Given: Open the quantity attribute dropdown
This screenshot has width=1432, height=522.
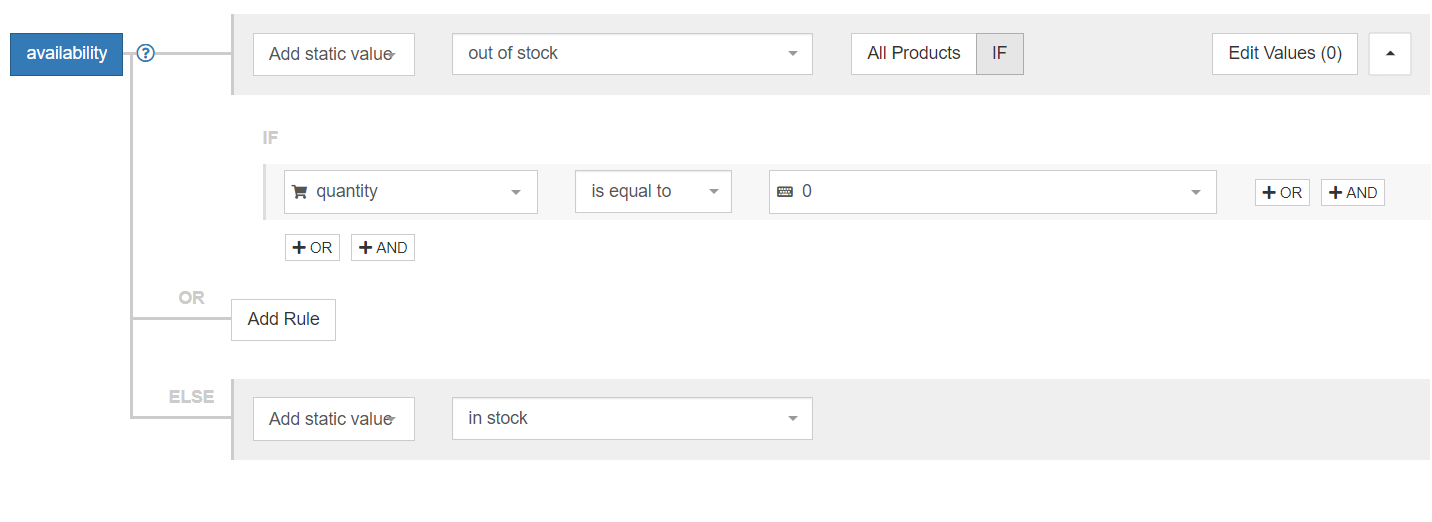Looking at the screenshot, I should coord(410,192).
